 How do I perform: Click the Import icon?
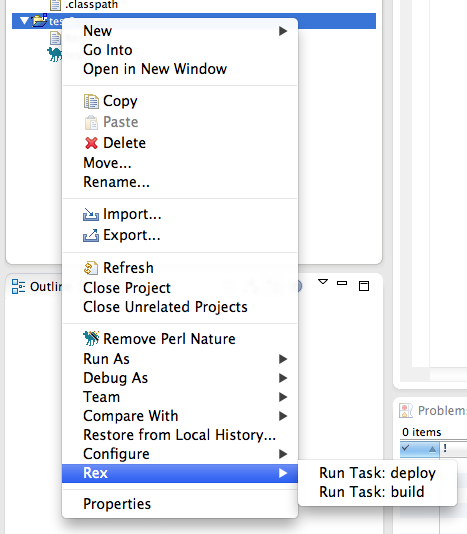(91, 215)
